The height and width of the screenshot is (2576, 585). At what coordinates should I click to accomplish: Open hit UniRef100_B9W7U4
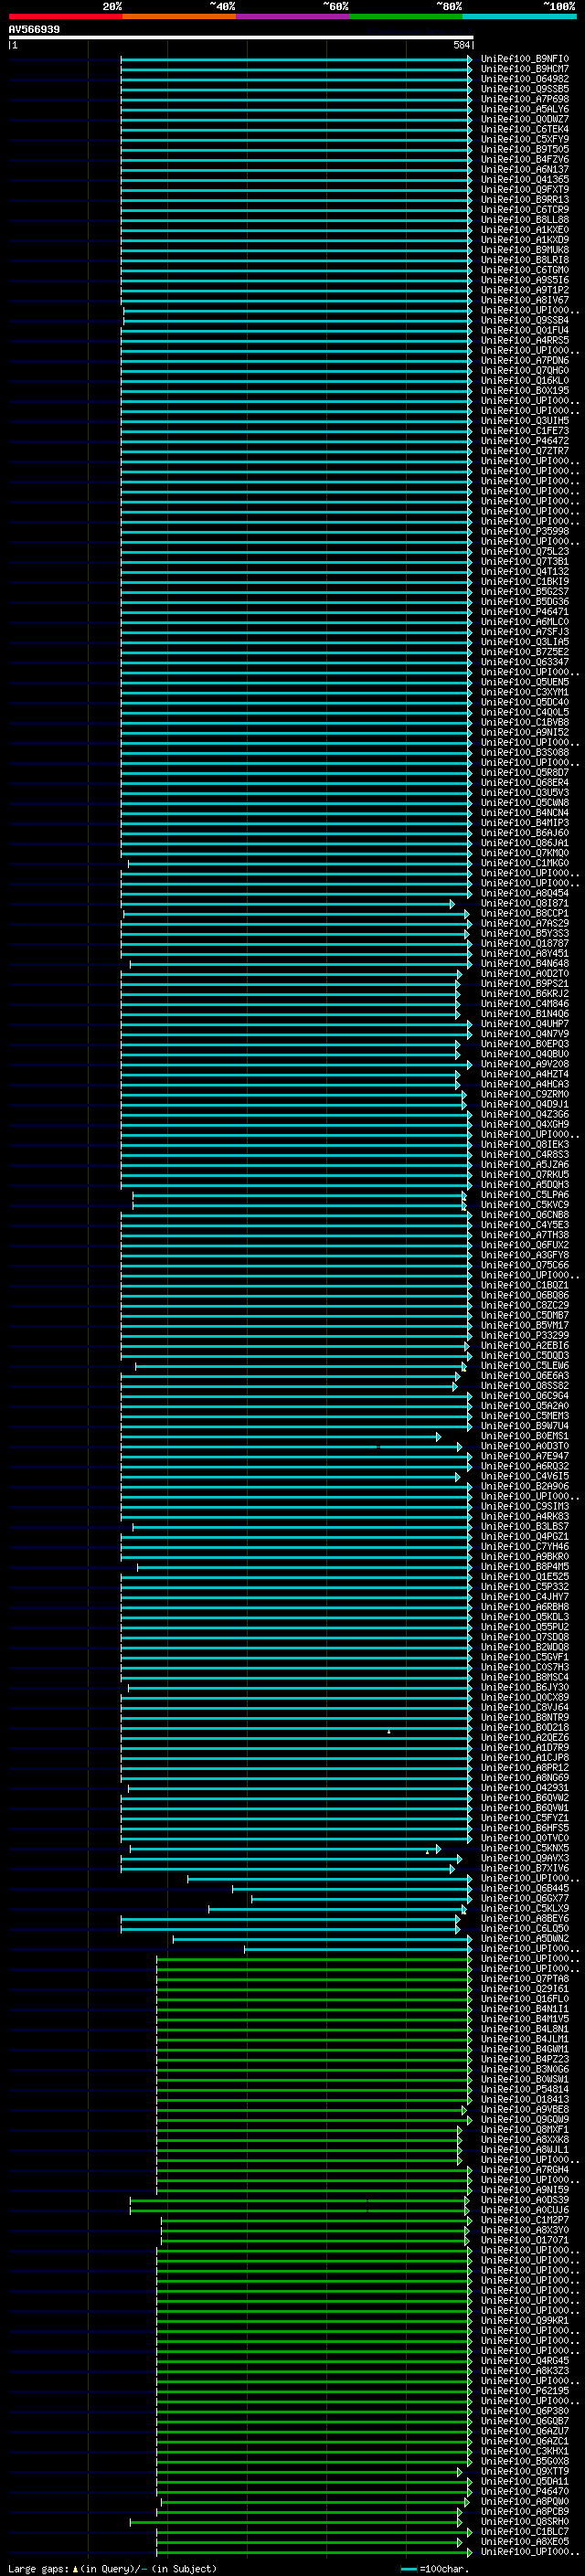pos(524,1426)
